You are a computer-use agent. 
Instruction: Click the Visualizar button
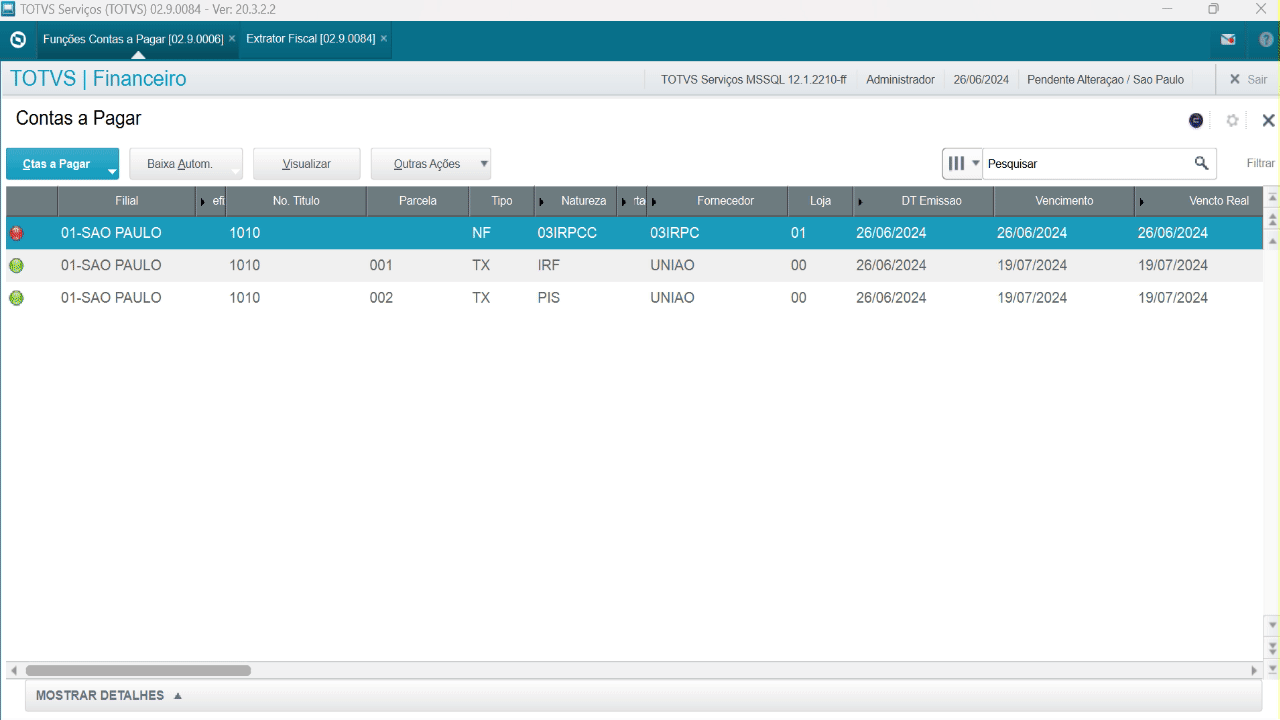(x=306, y=164)
